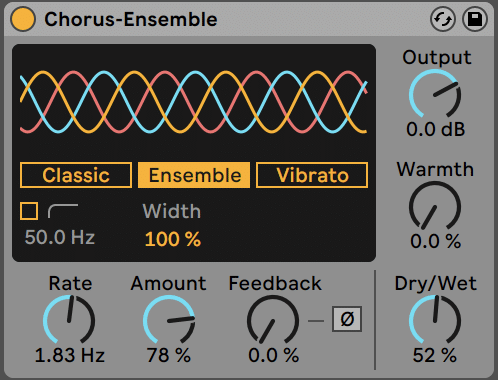The image size is (498, 380).
Task: Click the Warmth knob
Action: tap(435, 206)
